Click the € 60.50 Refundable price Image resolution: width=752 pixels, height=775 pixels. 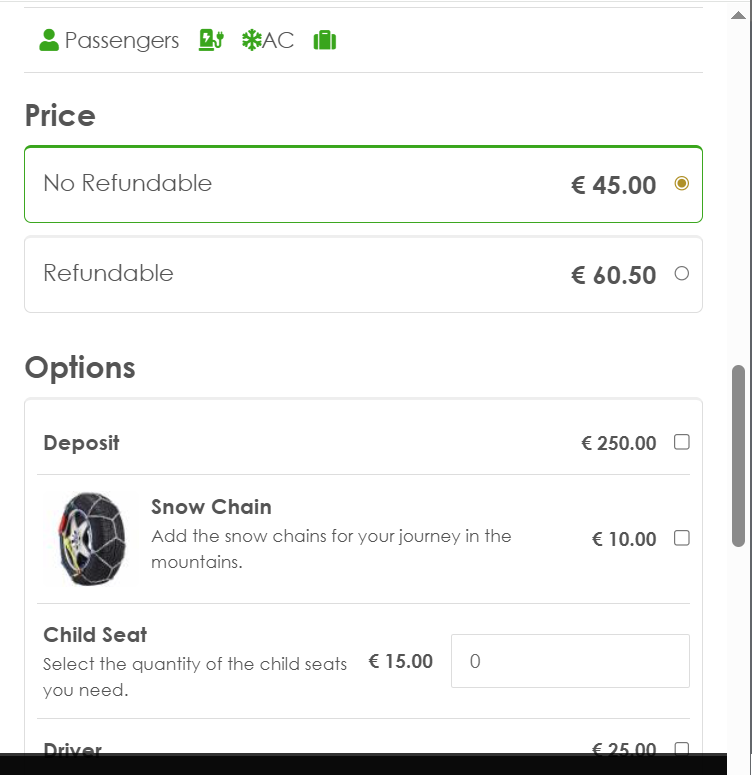613,275
